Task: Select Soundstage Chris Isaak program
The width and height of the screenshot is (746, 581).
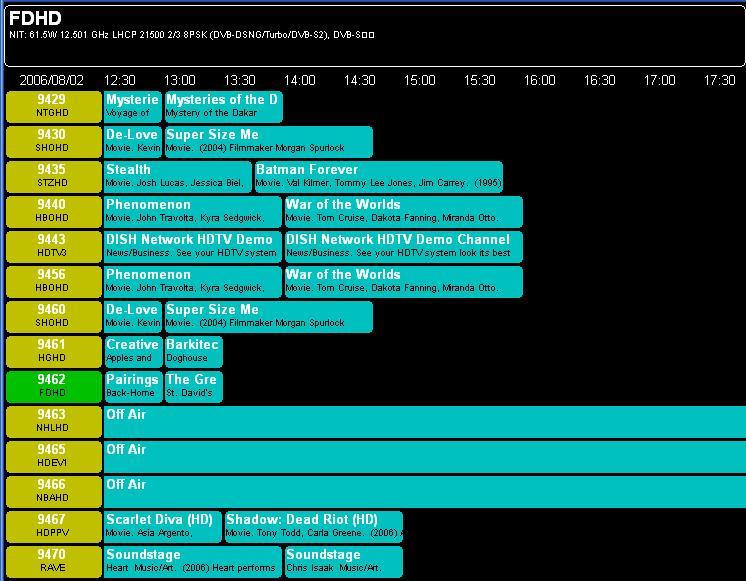Action: (344, 562)
